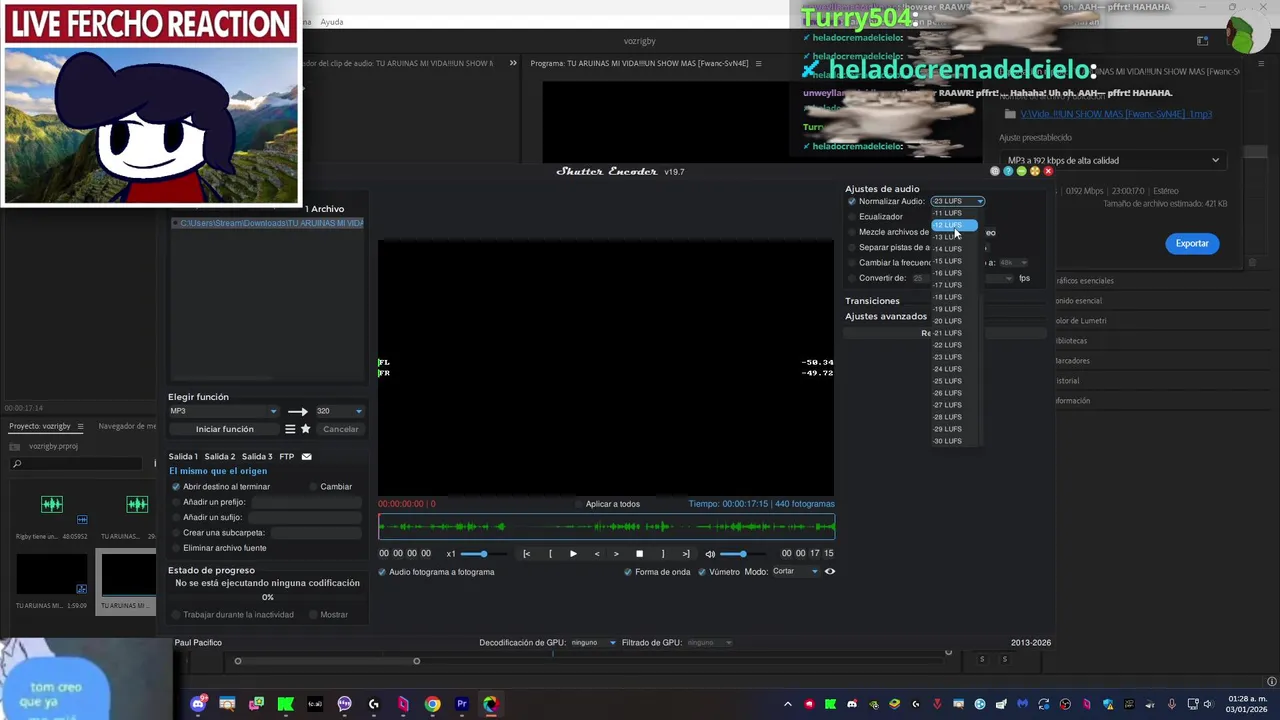Open the function list menu icon

[290, 429]
